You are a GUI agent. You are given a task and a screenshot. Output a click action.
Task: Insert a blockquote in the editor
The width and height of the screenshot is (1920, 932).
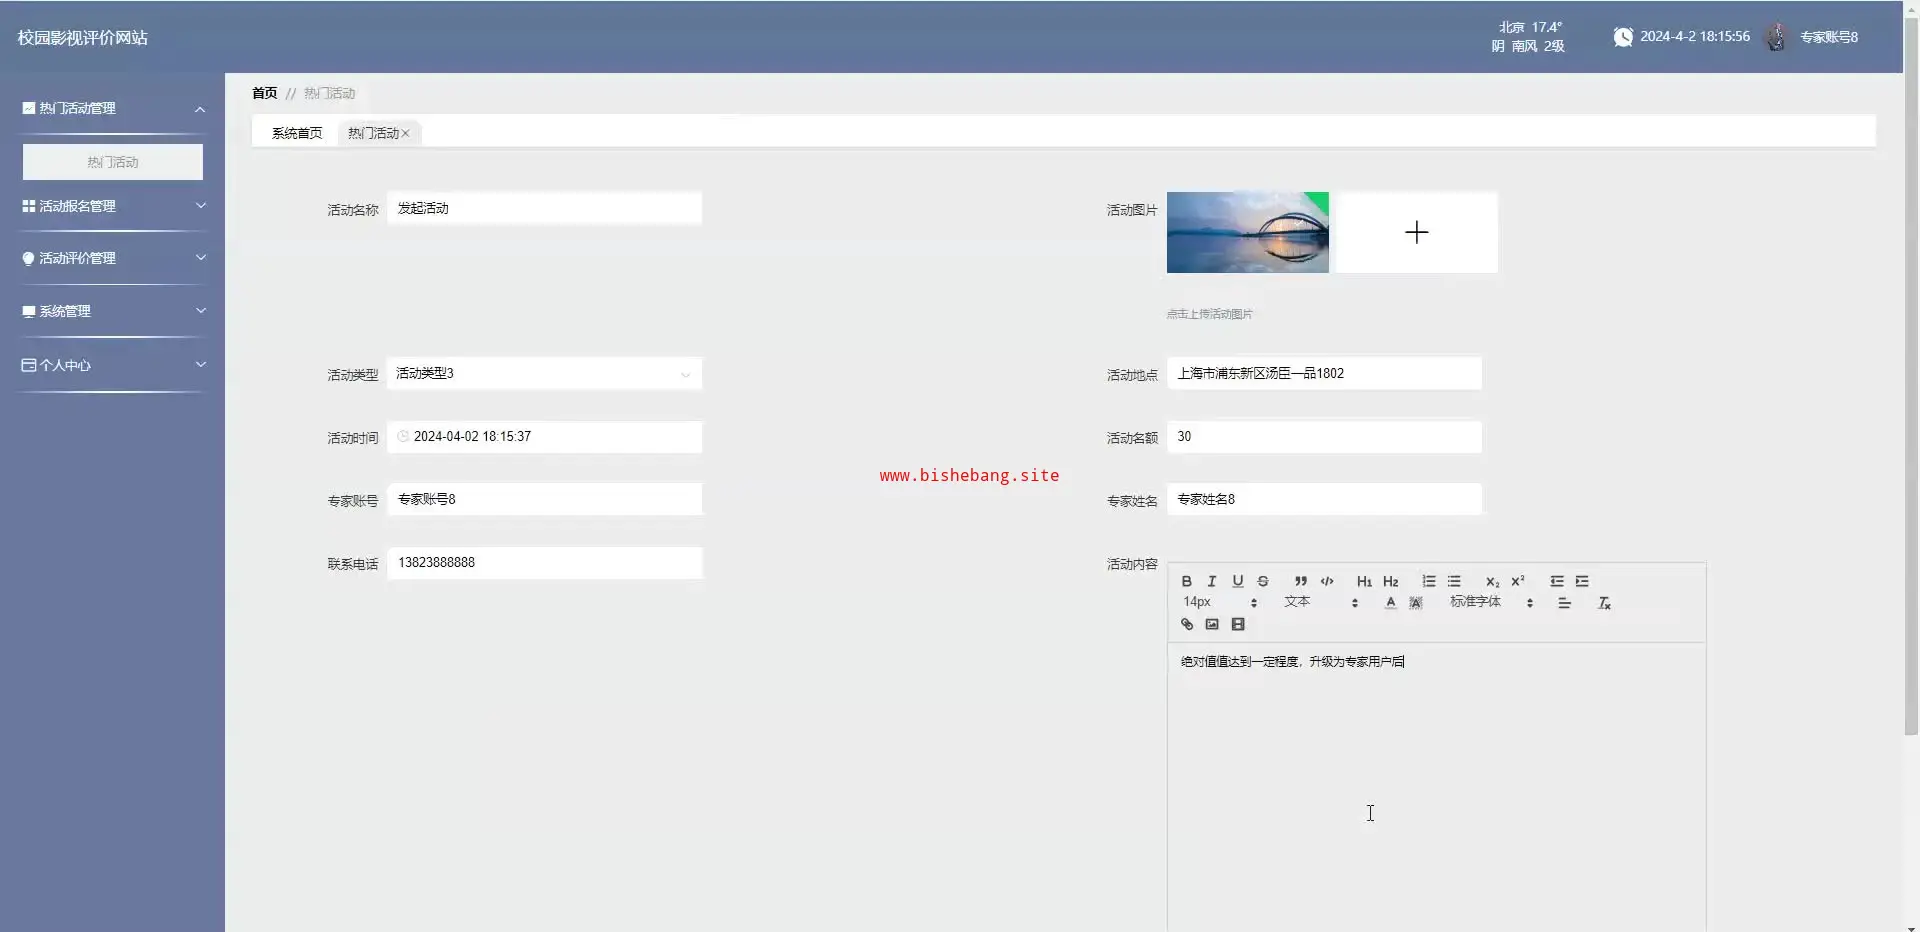coord(1301,581)
